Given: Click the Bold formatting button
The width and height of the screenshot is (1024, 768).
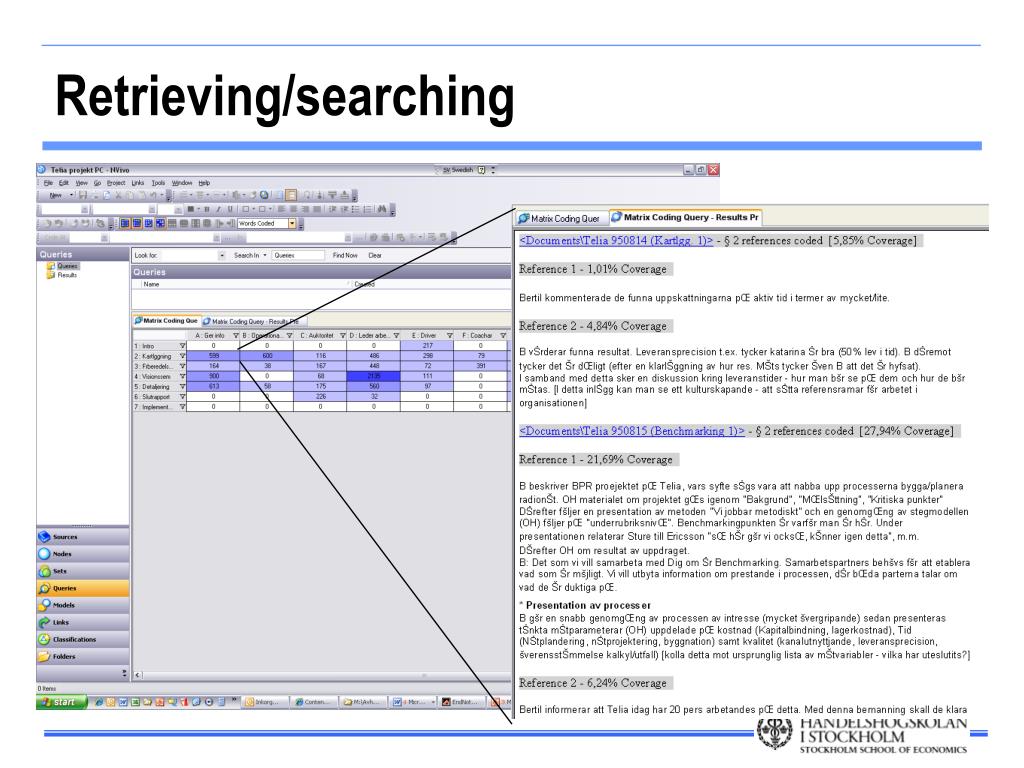Looking at the screenshot, I should coord(206,210).
